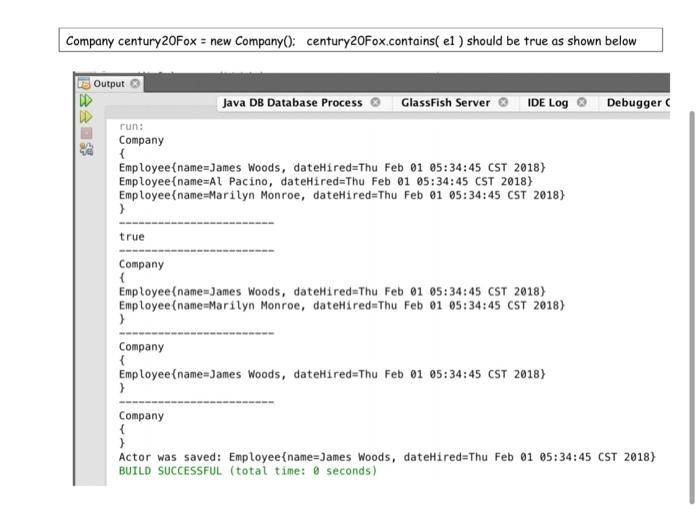Viewport: 700px width, 522px height.
Task: Click the vertical scrollbar on the right
Action: 692,307
